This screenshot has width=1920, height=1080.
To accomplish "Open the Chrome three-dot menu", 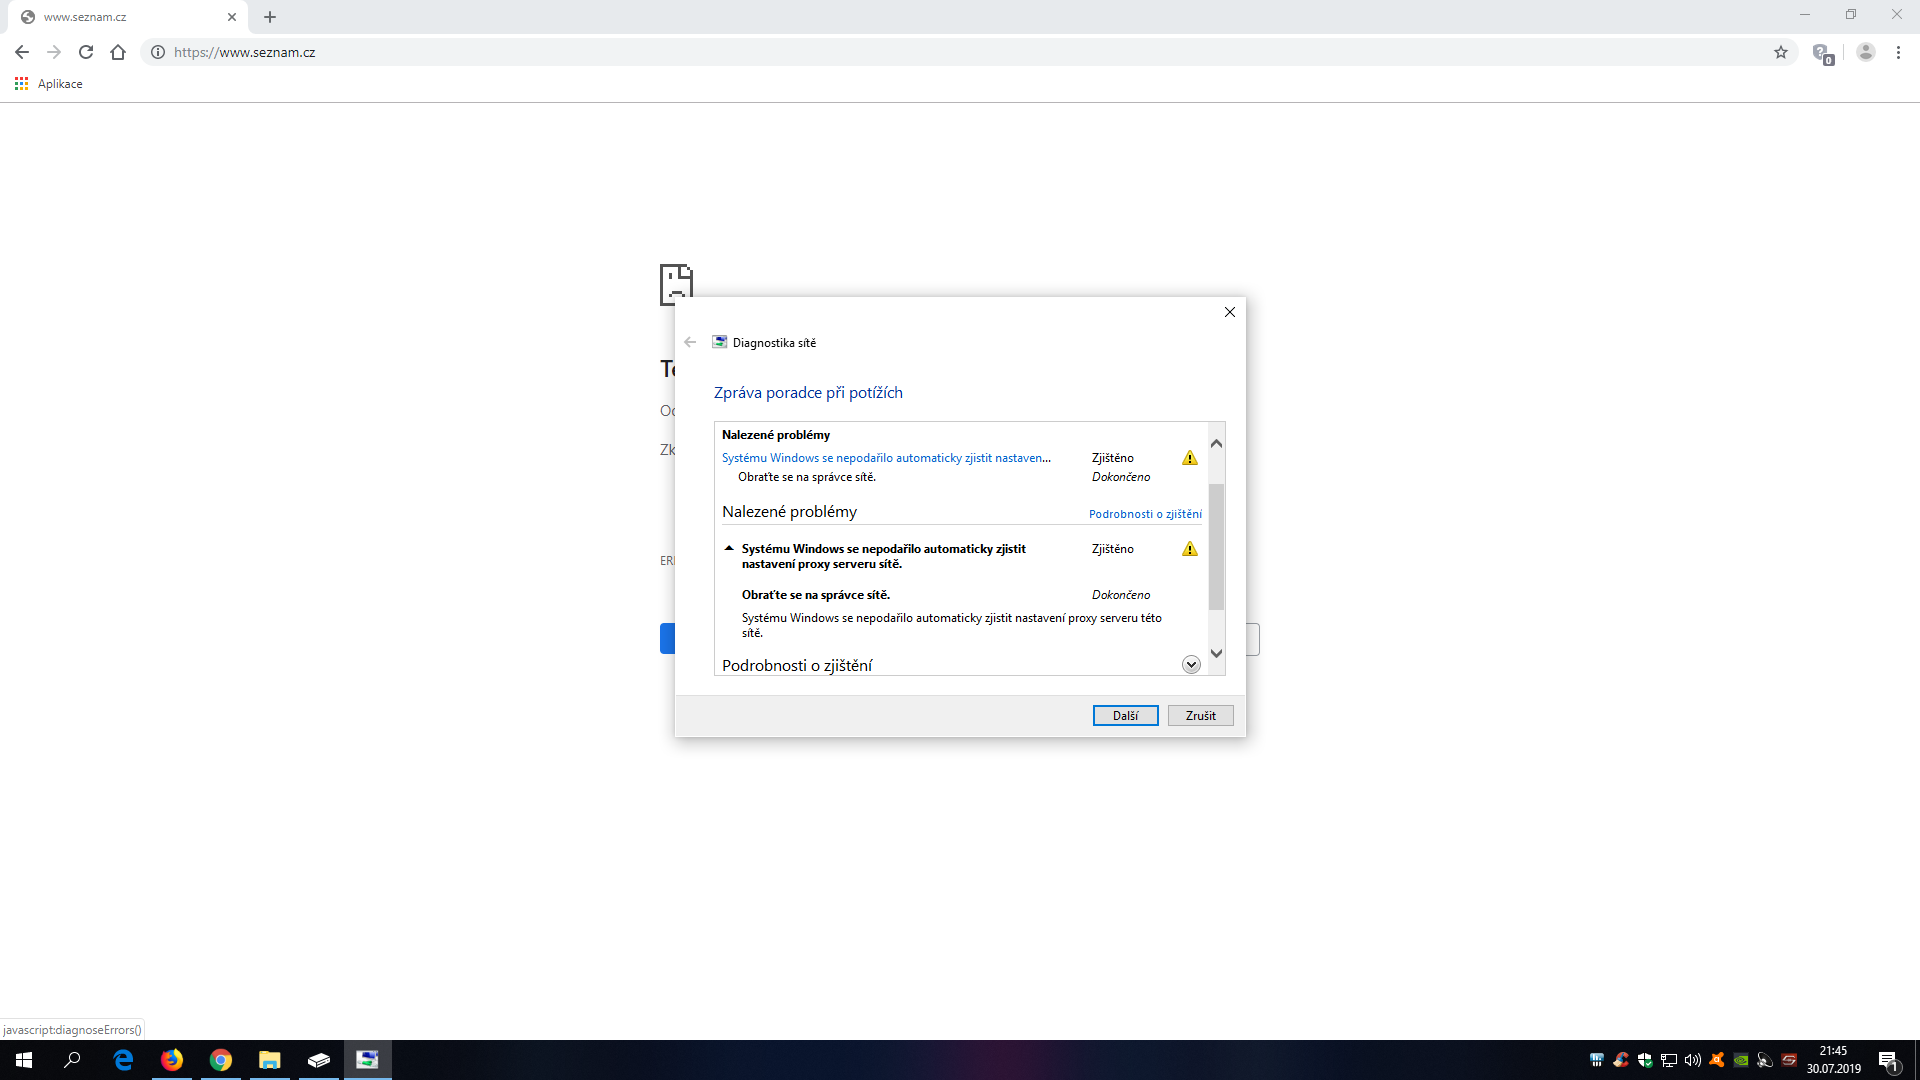I will (x=1898, y=52).
